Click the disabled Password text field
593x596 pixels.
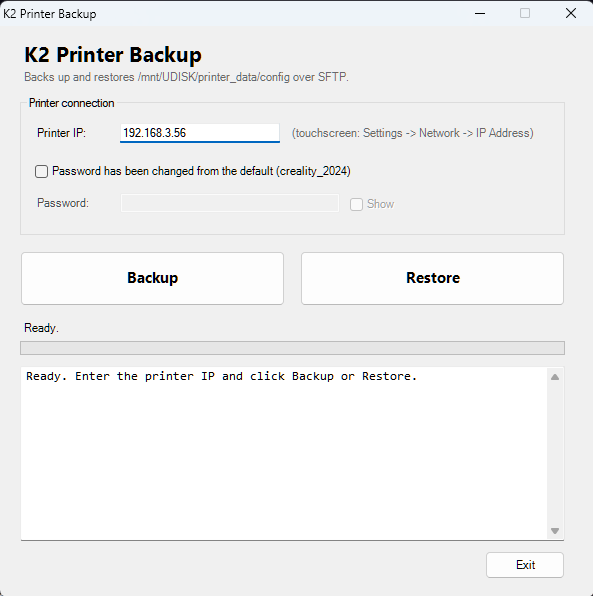pyautogui.click(x=230, y=203)
